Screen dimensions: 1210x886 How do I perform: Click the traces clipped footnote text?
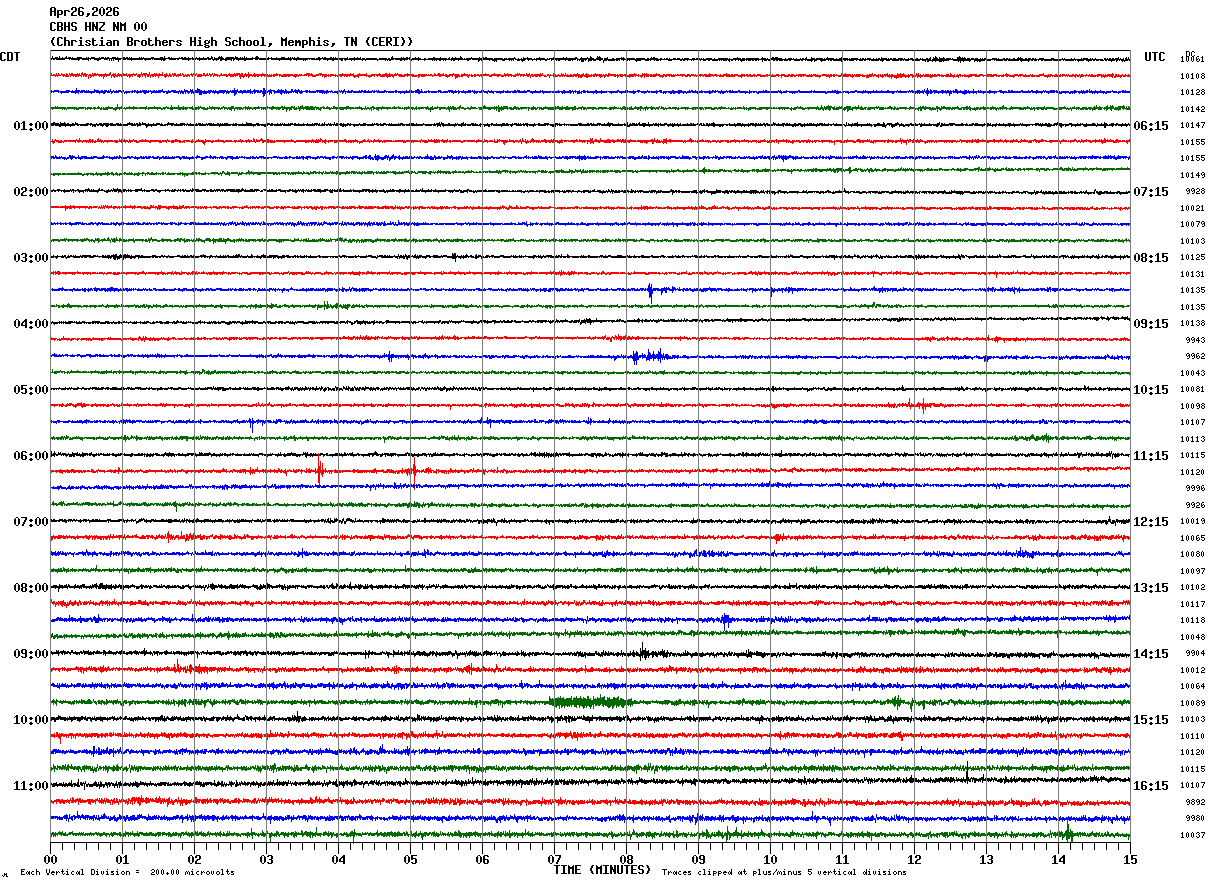(x=784, y=873)
